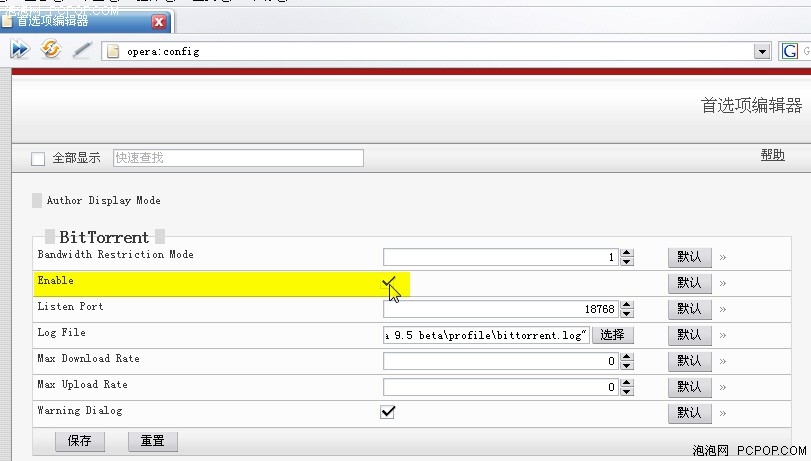
Task: Click the Google search engine icon
Action: click(789, 51)
